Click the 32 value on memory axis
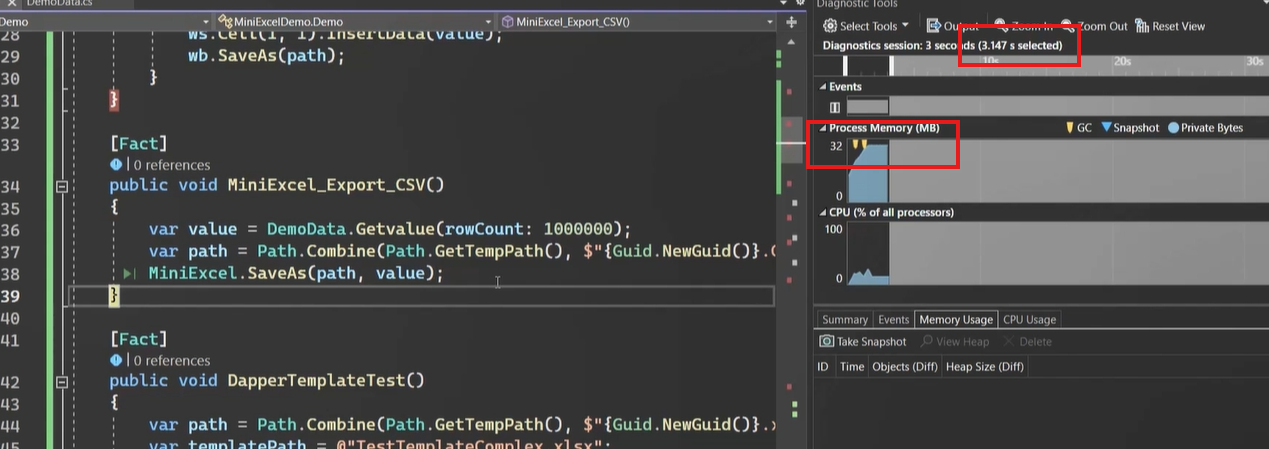Image resolution: width=1269 pixels, height=449 pixels. 836,146
